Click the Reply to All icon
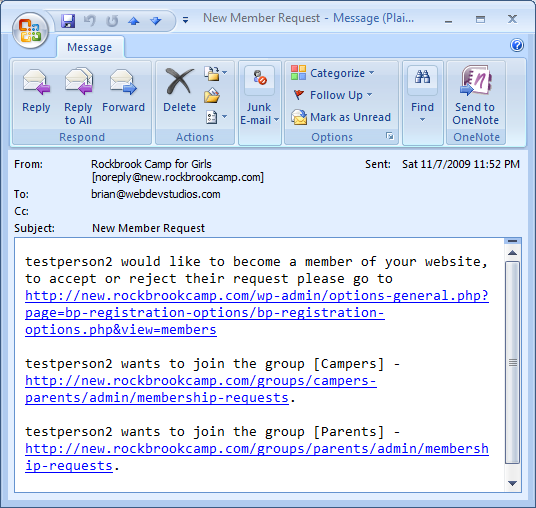Screen dimensions: 536x508 coord(79,82)
